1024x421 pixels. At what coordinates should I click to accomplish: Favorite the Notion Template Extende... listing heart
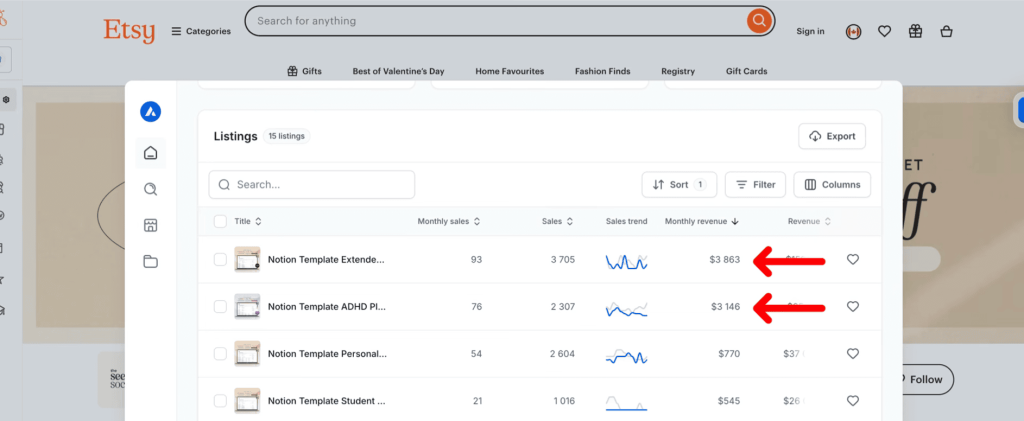pos(852,260)
